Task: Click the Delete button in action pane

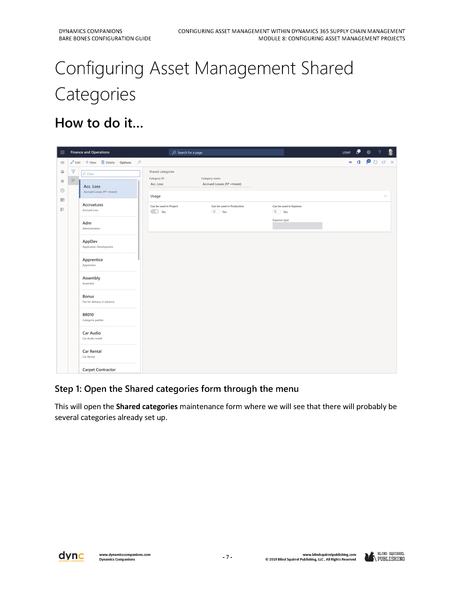Action: [108, 162]
